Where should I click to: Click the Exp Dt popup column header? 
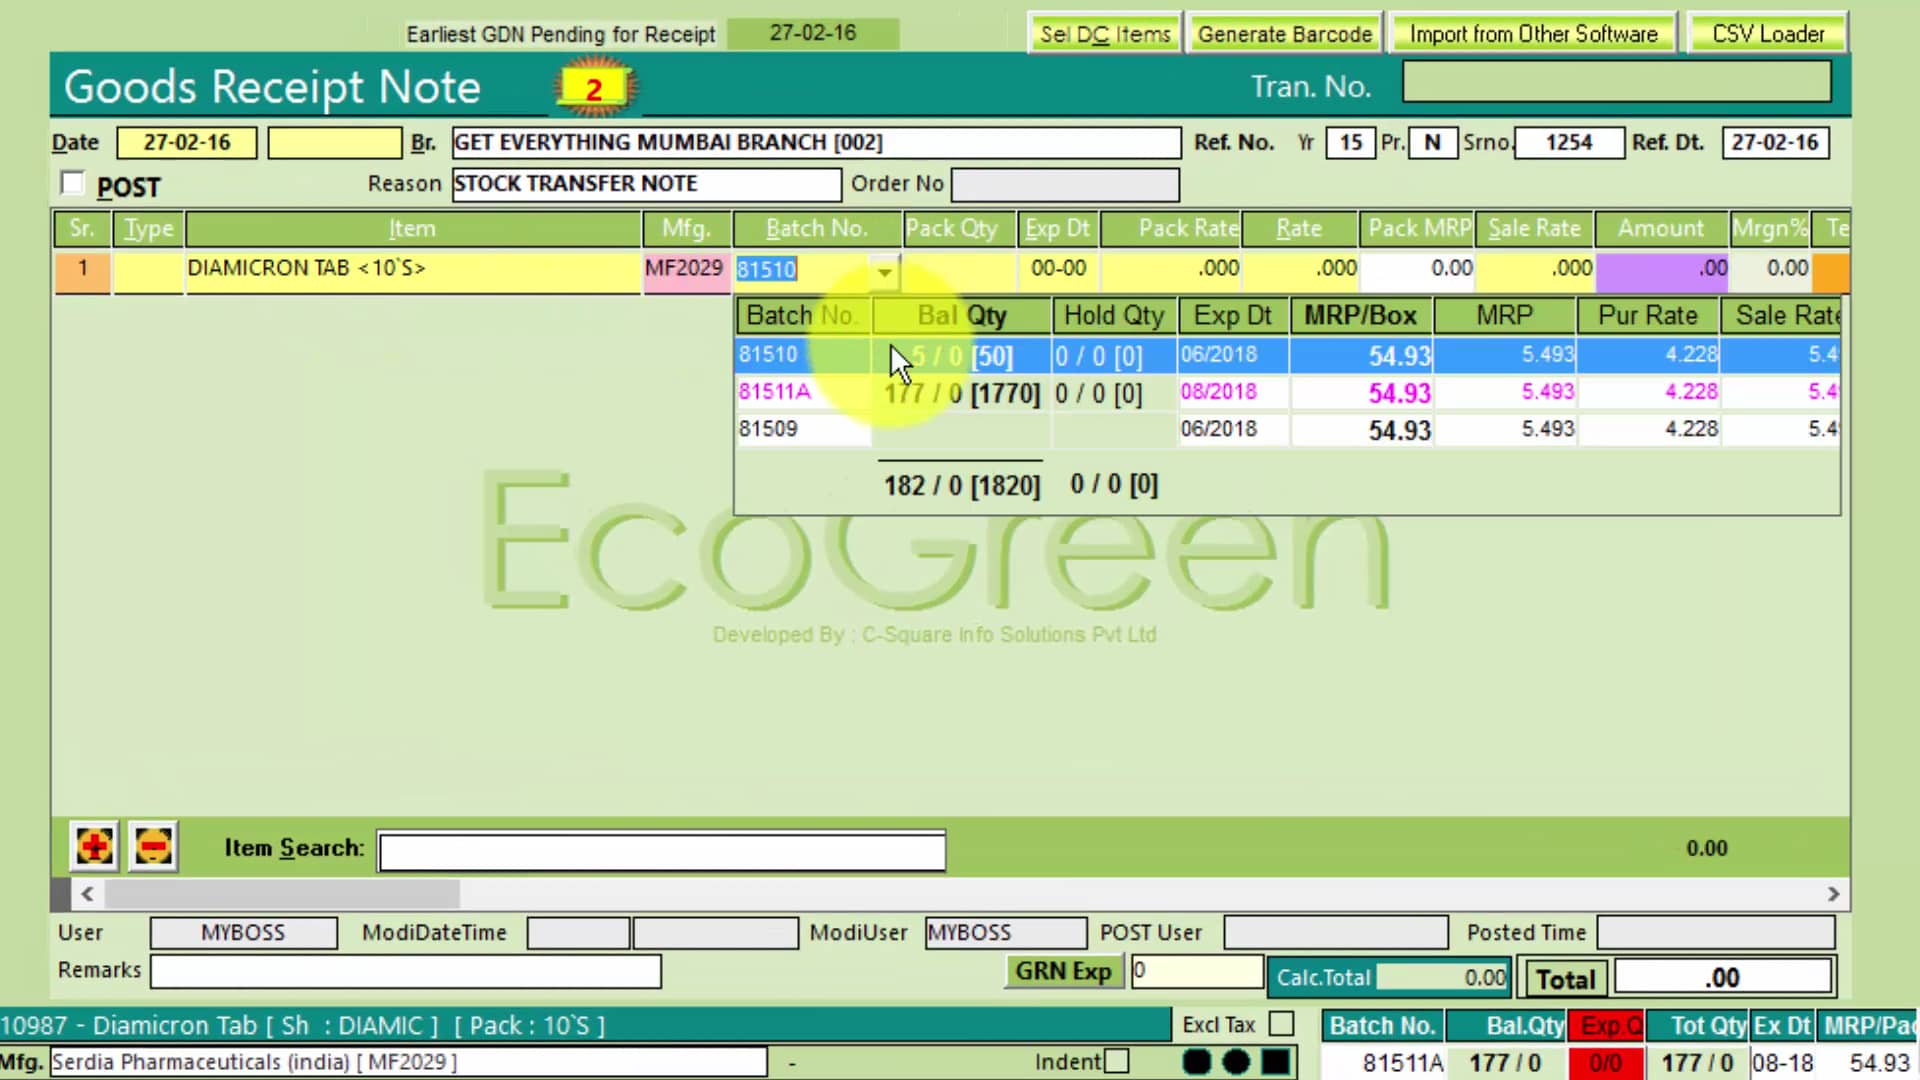(1232, 316)
